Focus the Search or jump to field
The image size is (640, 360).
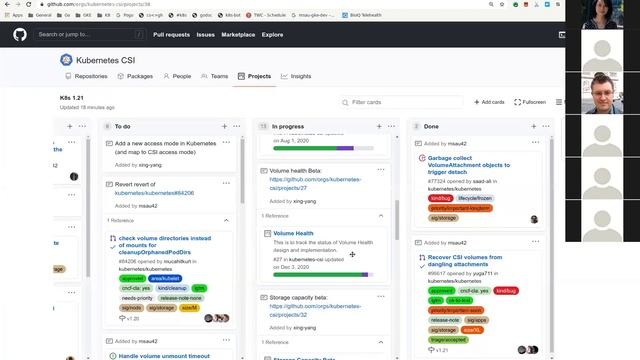click(x=89, y=35)
